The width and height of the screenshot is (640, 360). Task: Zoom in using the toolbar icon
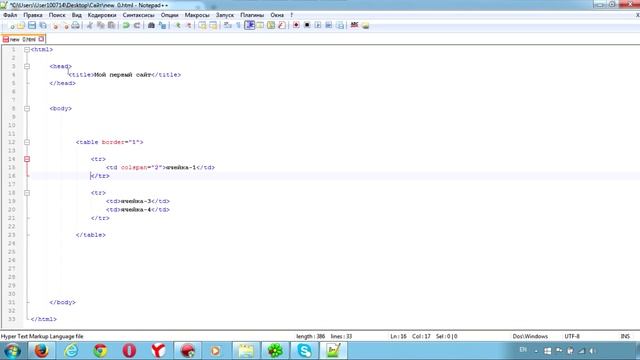click(178, 25)
